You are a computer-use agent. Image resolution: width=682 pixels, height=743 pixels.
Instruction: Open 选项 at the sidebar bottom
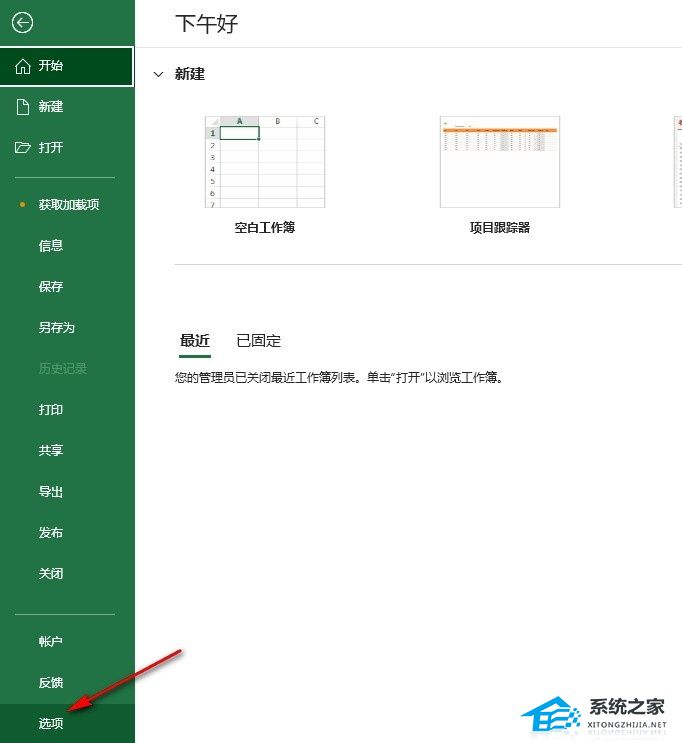[67, 723]
